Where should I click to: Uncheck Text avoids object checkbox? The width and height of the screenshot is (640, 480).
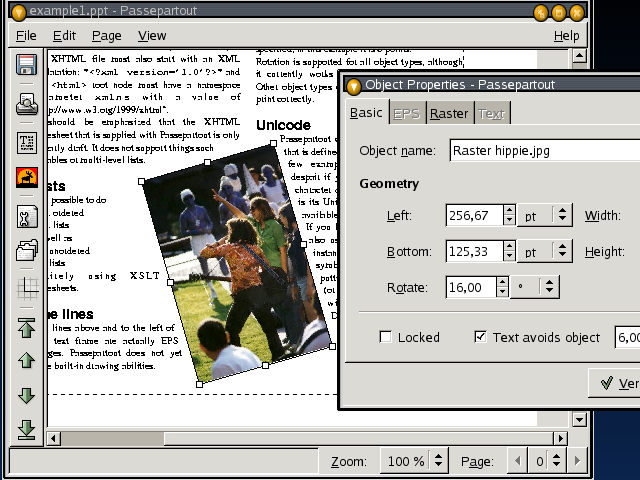[x=480, y=337]
